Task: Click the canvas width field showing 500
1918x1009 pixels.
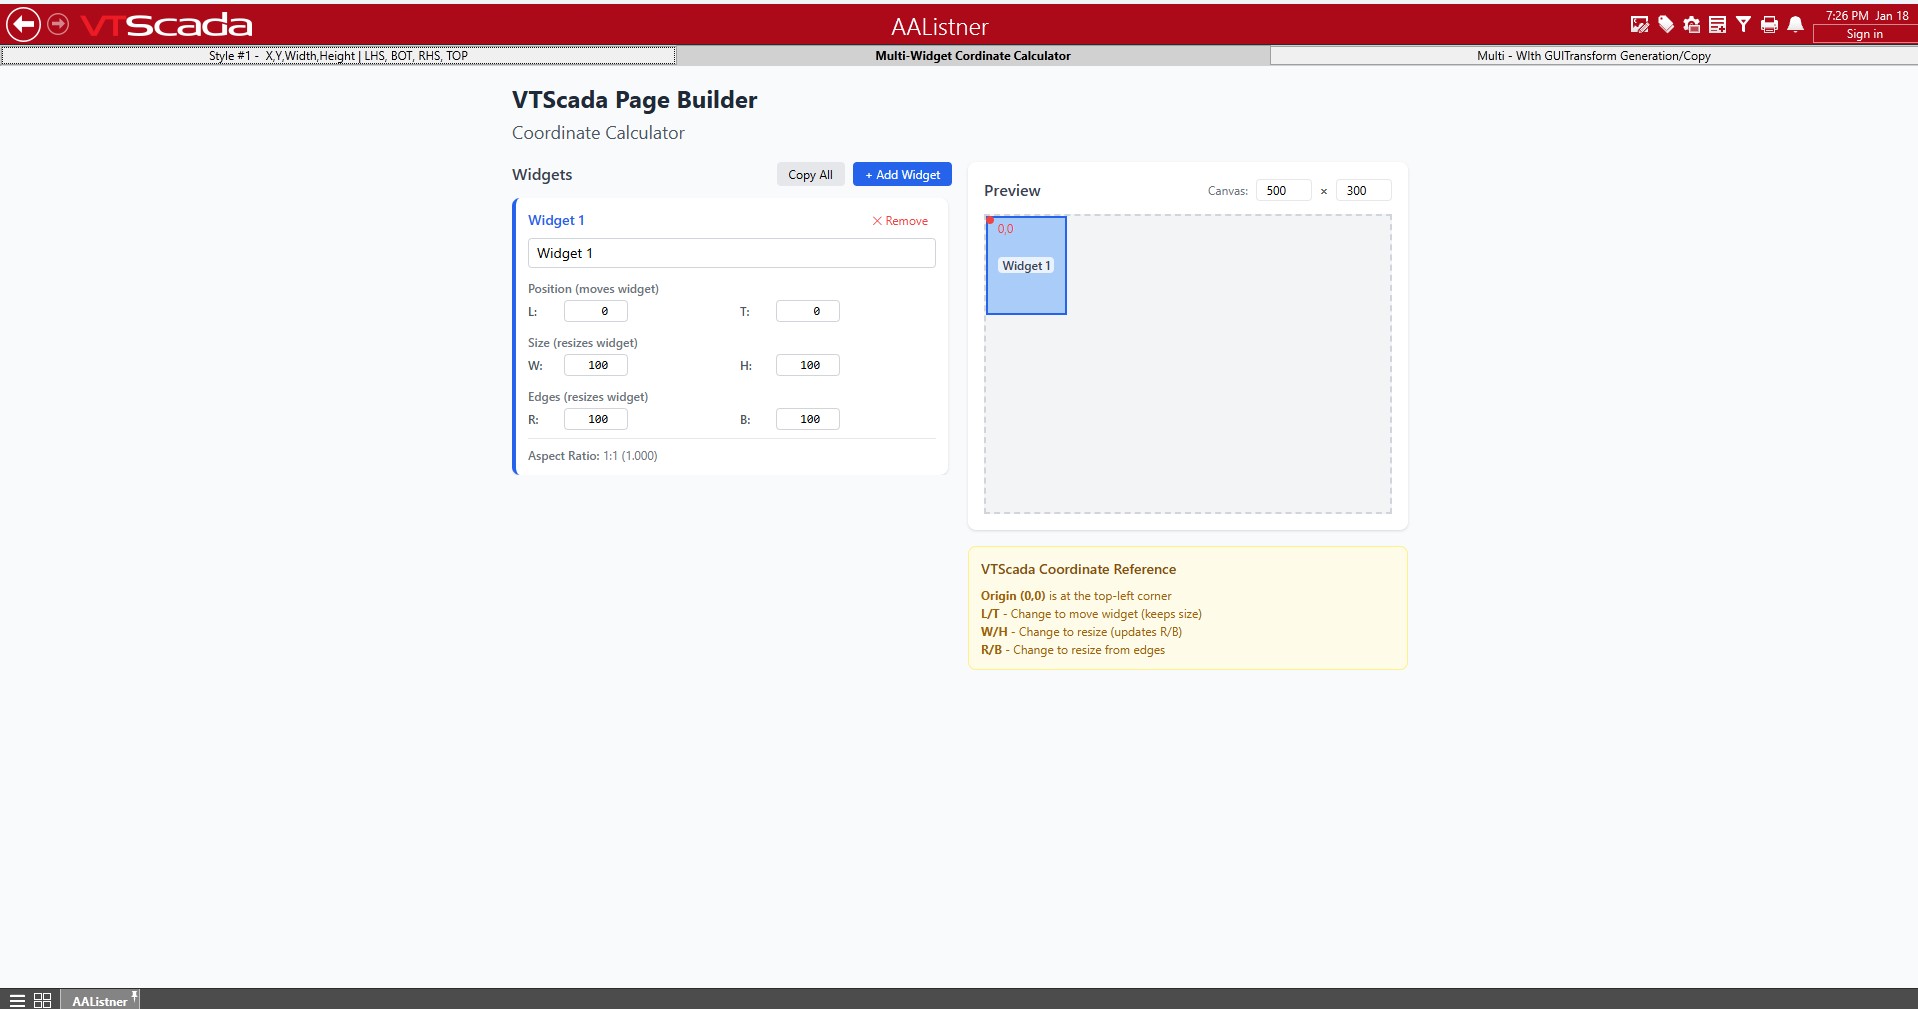Action: click(x=1283, y=191)
